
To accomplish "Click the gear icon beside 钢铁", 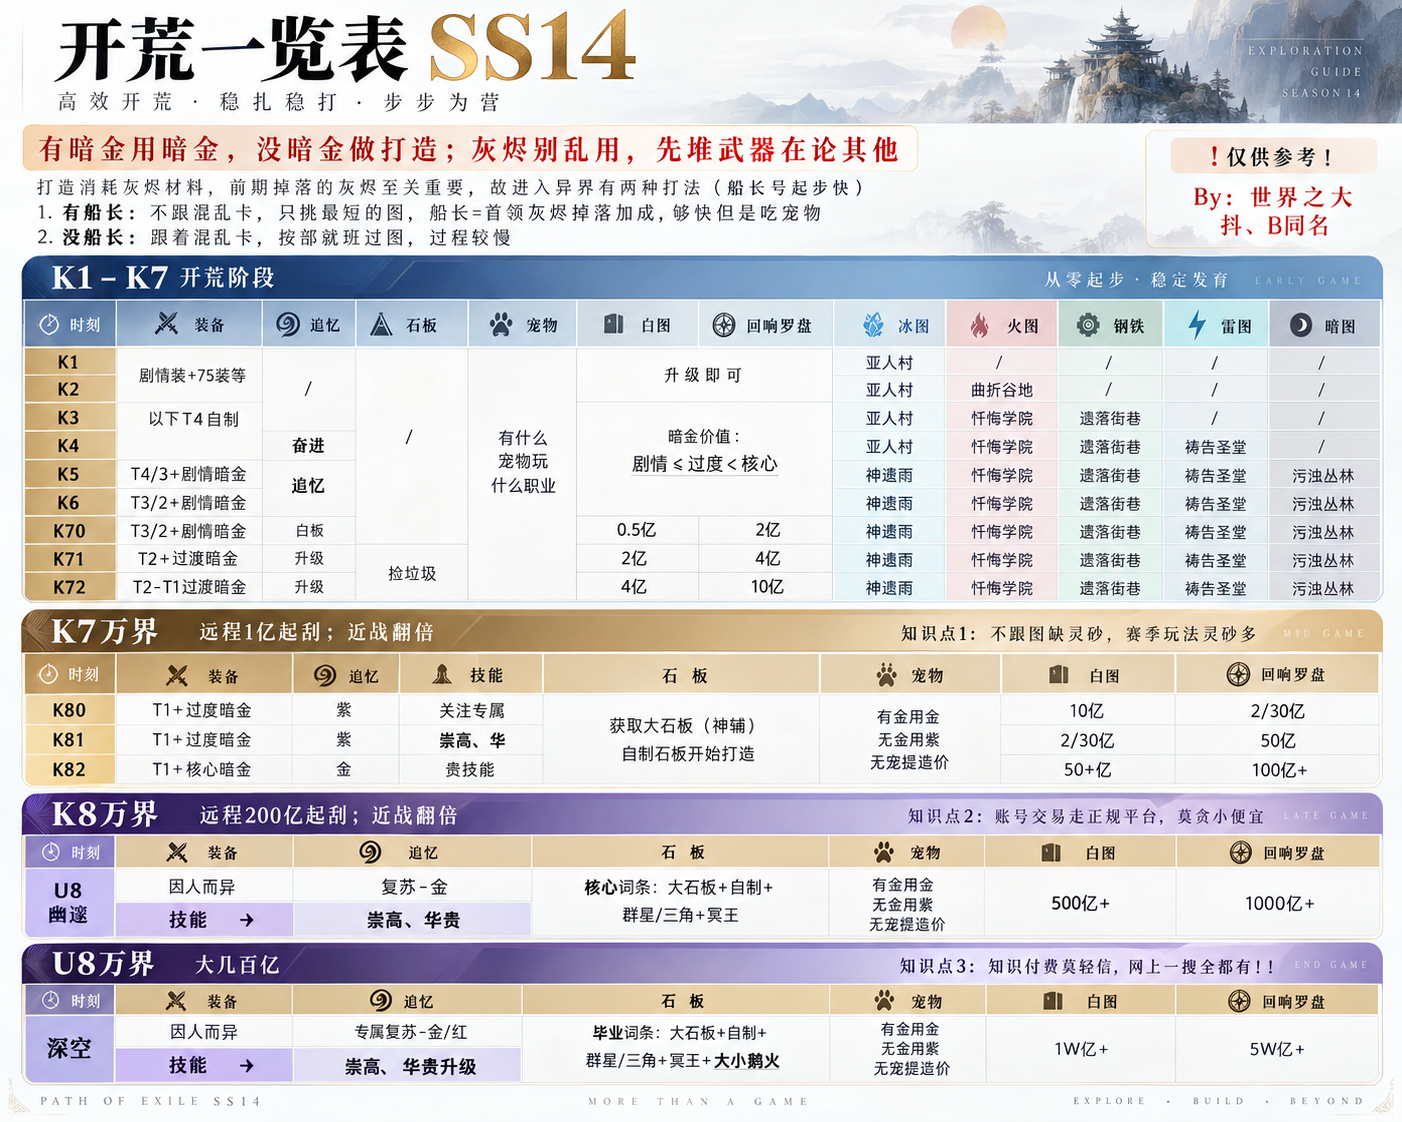I will (x=1088, y=325).
